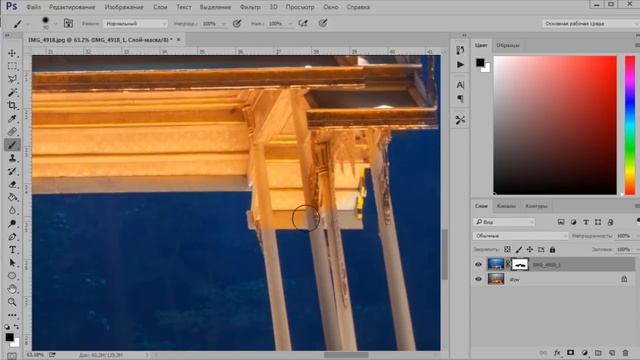
Task: Select the Eraser tool
Action: click(x=12, y=184)
